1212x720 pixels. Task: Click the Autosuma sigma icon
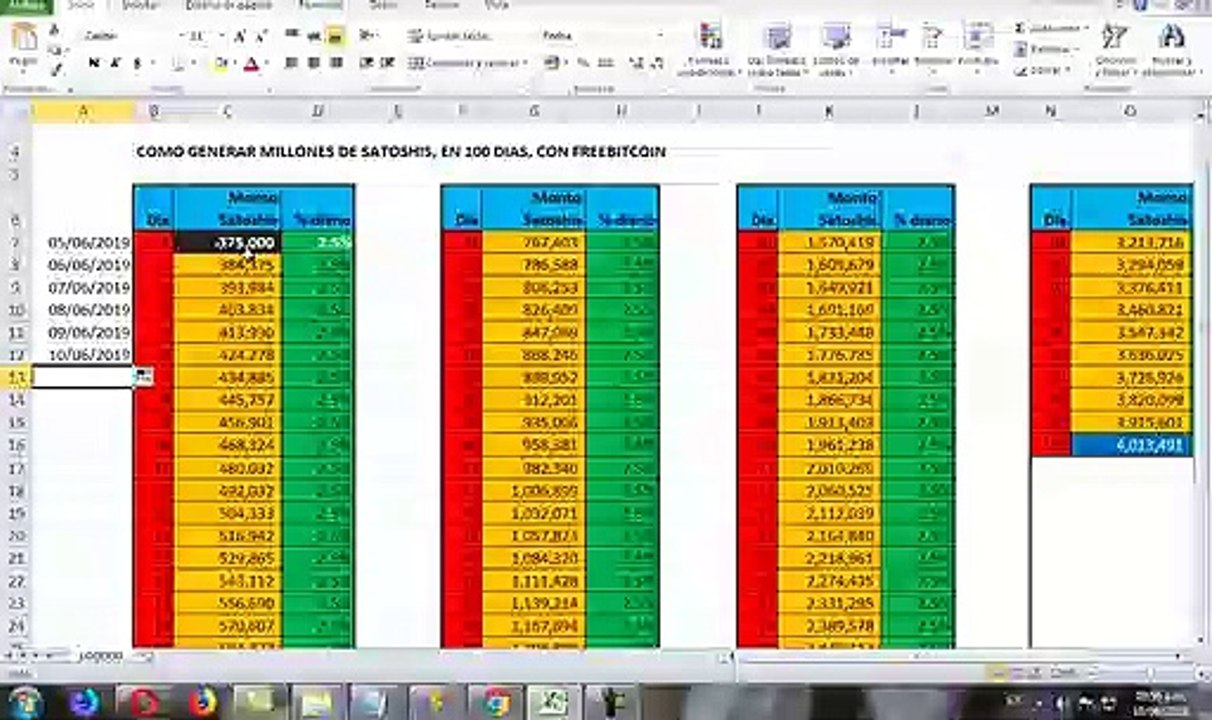click(x=1020, y=28)
